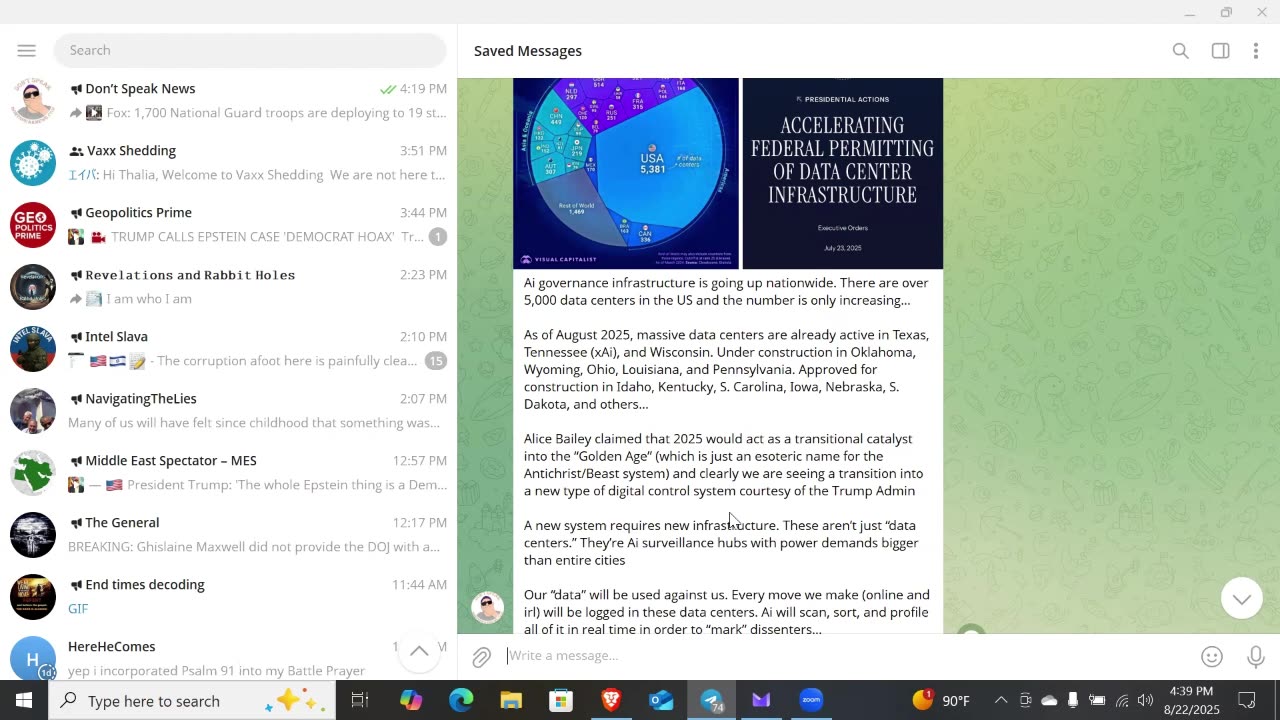Open Vaxx Shedding group chat
Viewport: 1280px width, 720px height.
click(x=228, y=163)
